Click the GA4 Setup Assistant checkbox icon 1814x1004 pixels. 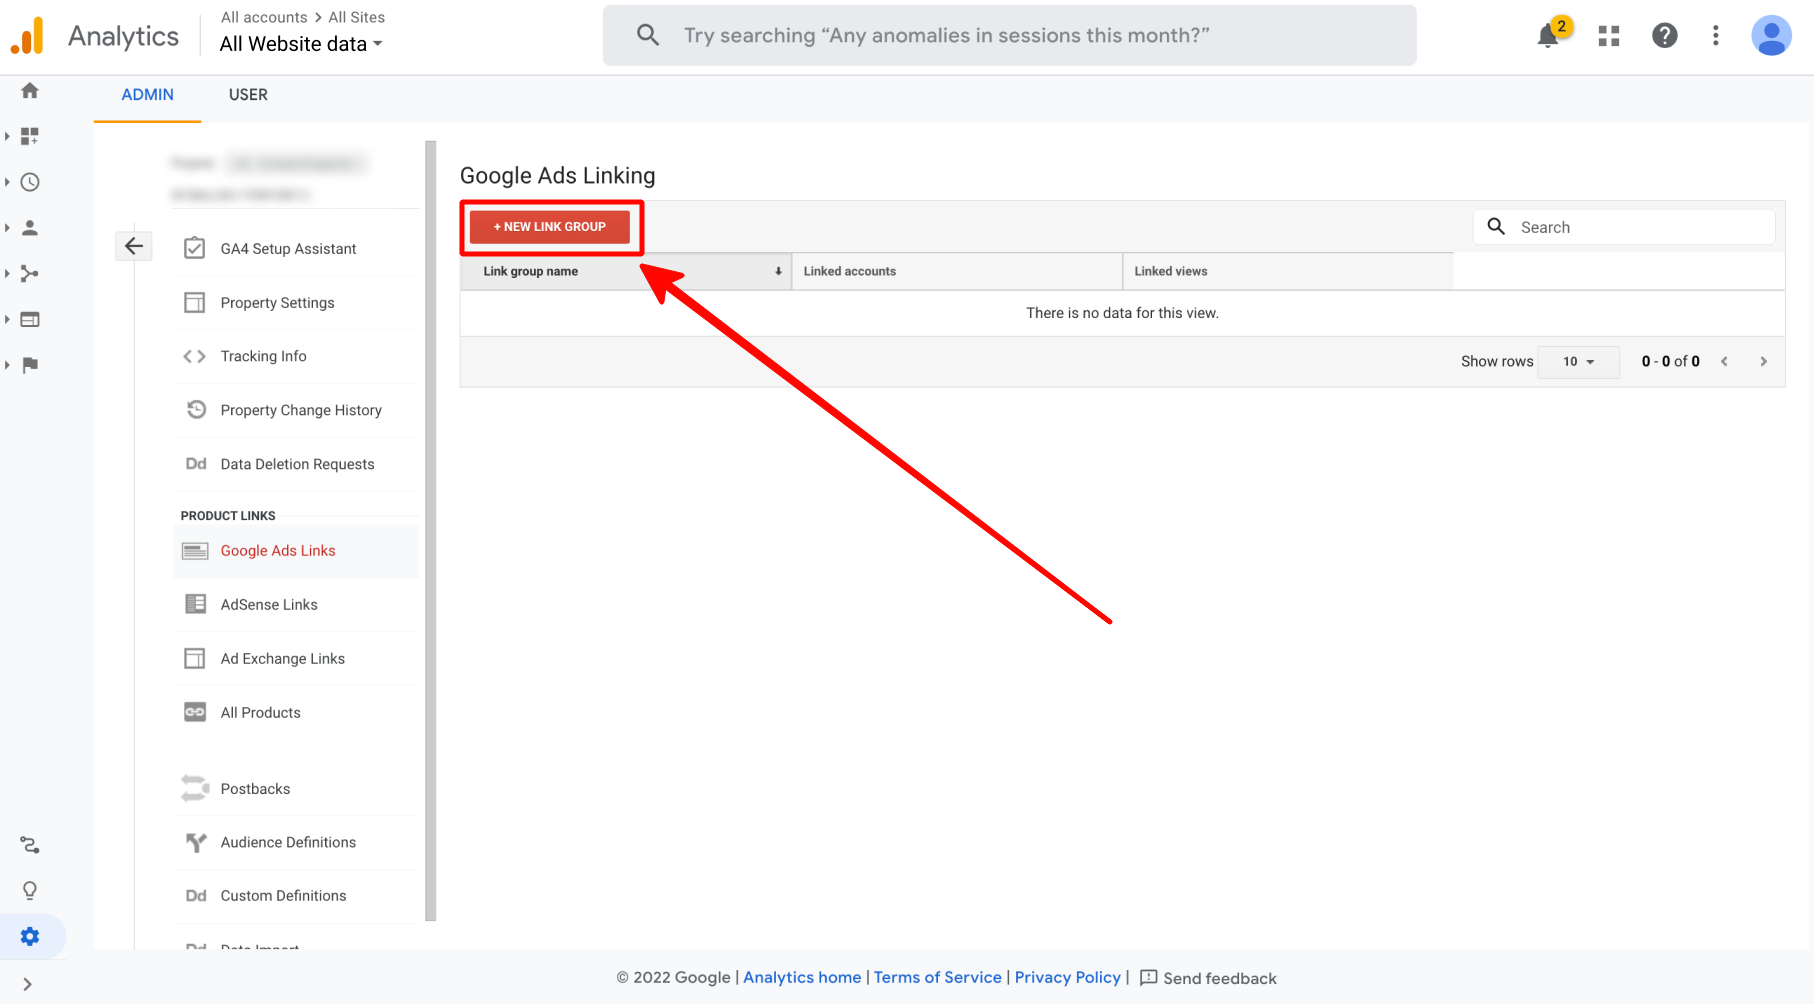[195, 248]
